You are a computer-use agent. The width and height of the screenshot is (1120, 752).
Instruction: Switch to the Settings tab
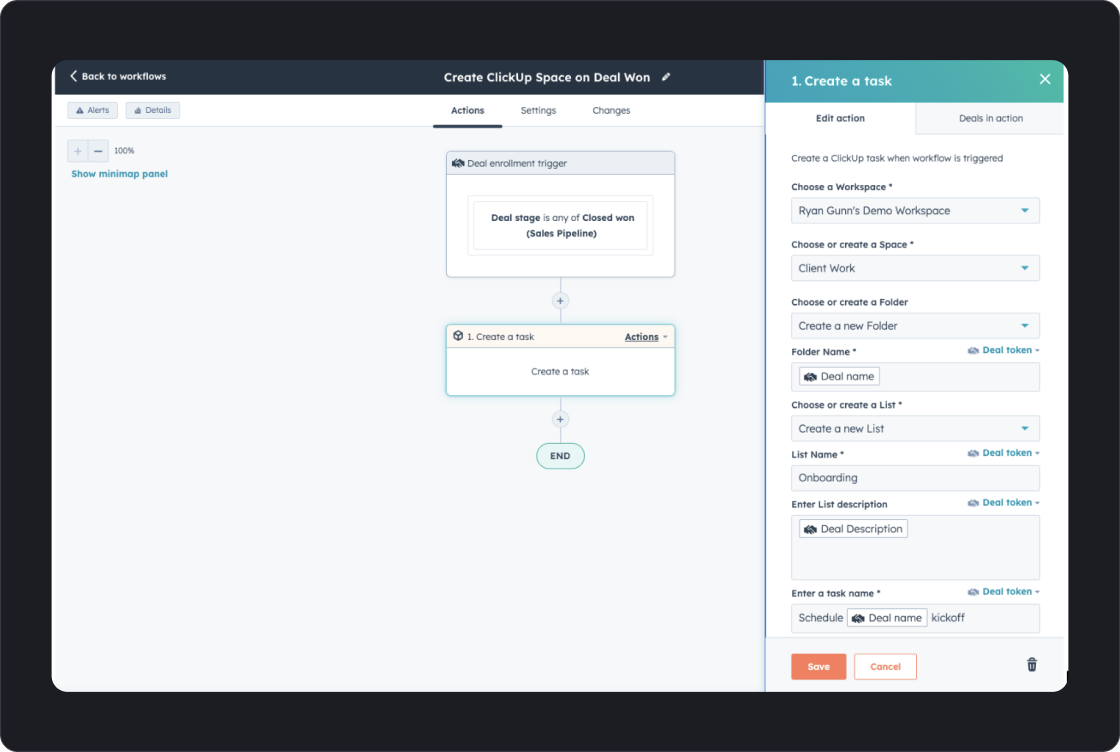538,111
